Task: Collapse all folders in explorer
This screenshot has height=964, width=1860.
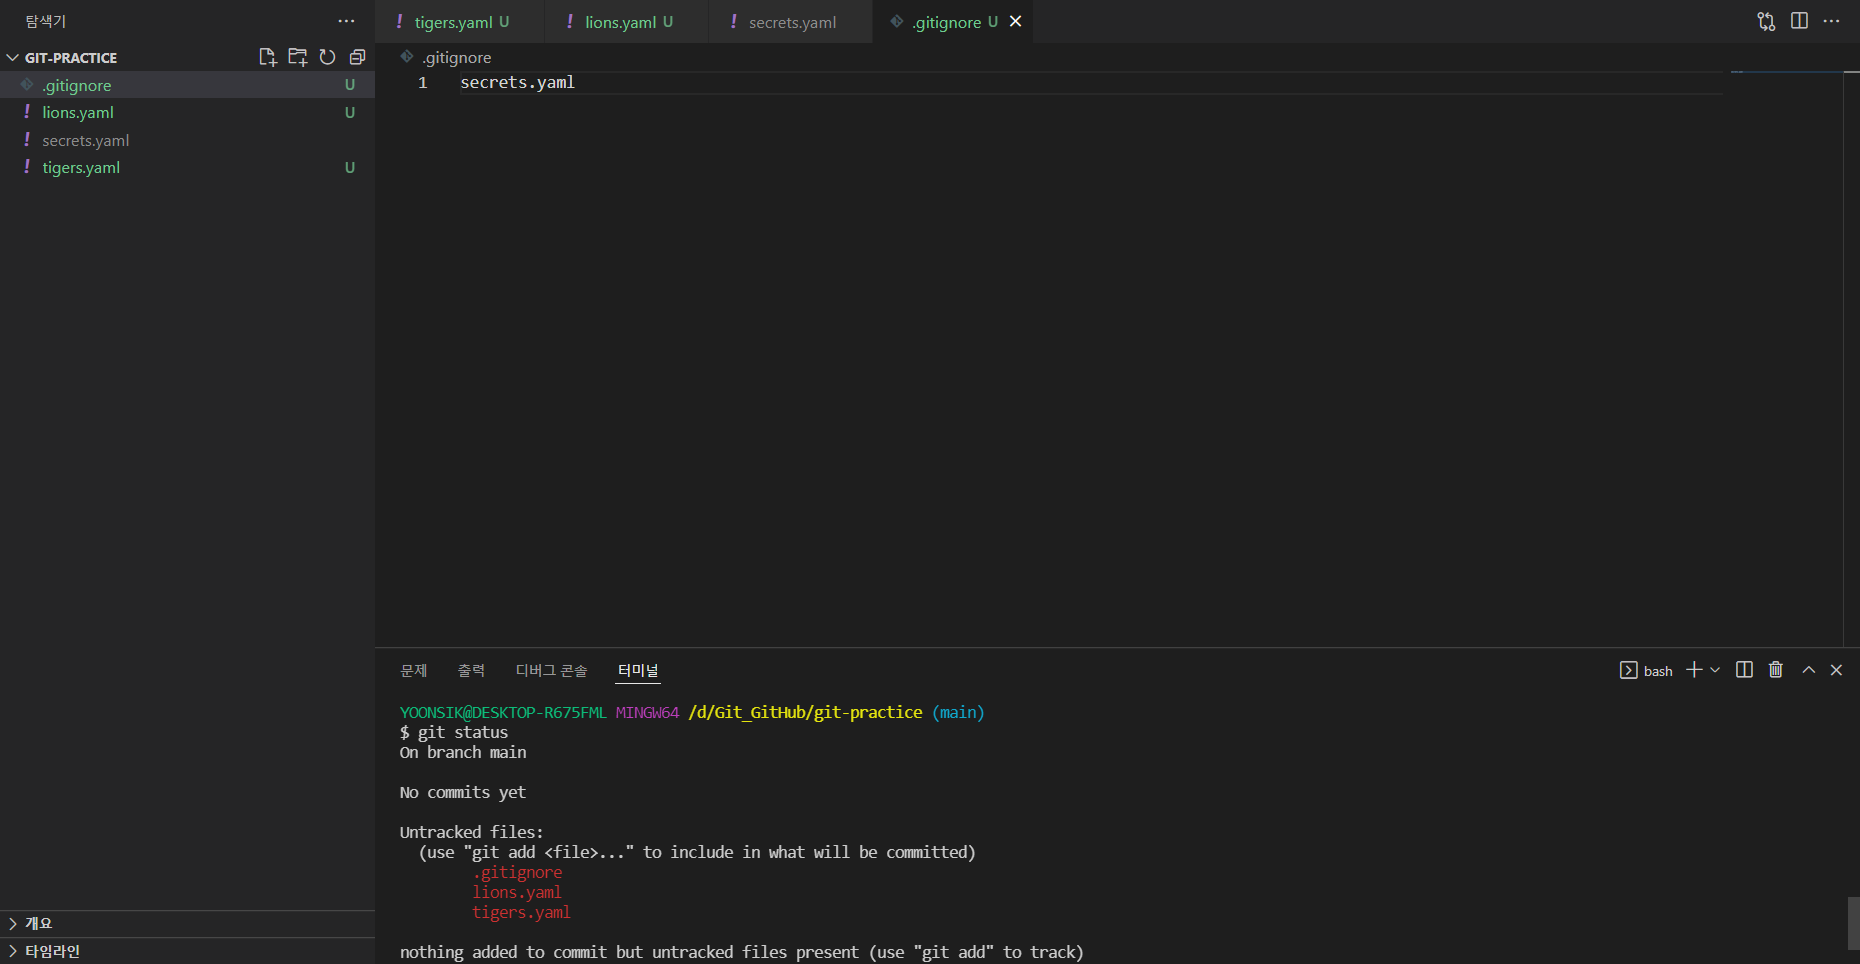Action: [357, 57]
